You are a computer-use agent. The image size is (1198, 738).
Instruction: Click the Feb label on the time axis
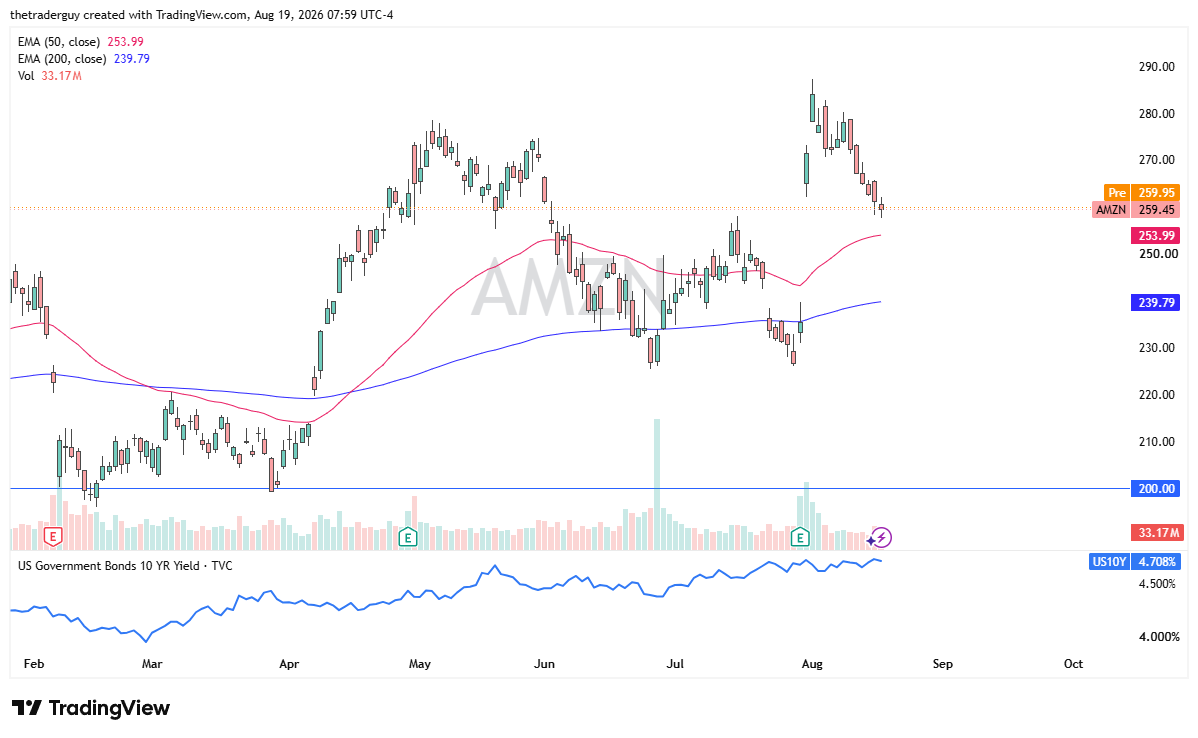34,664
